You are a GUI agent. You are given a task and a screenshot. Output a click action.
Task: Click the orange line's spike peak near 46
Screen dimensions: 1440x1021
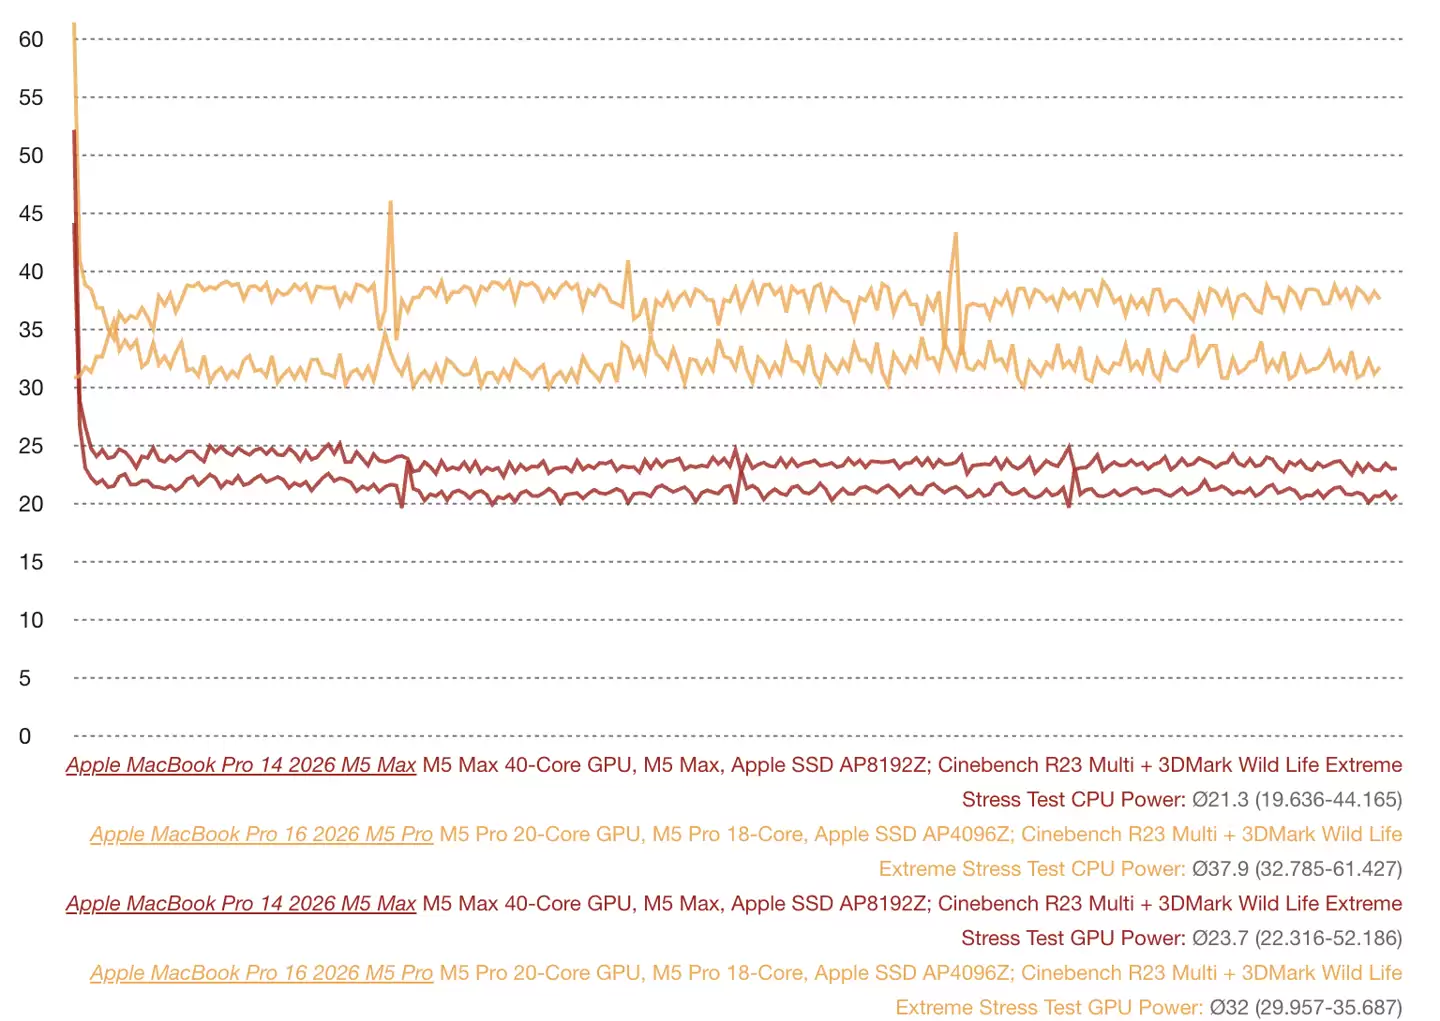390,203
